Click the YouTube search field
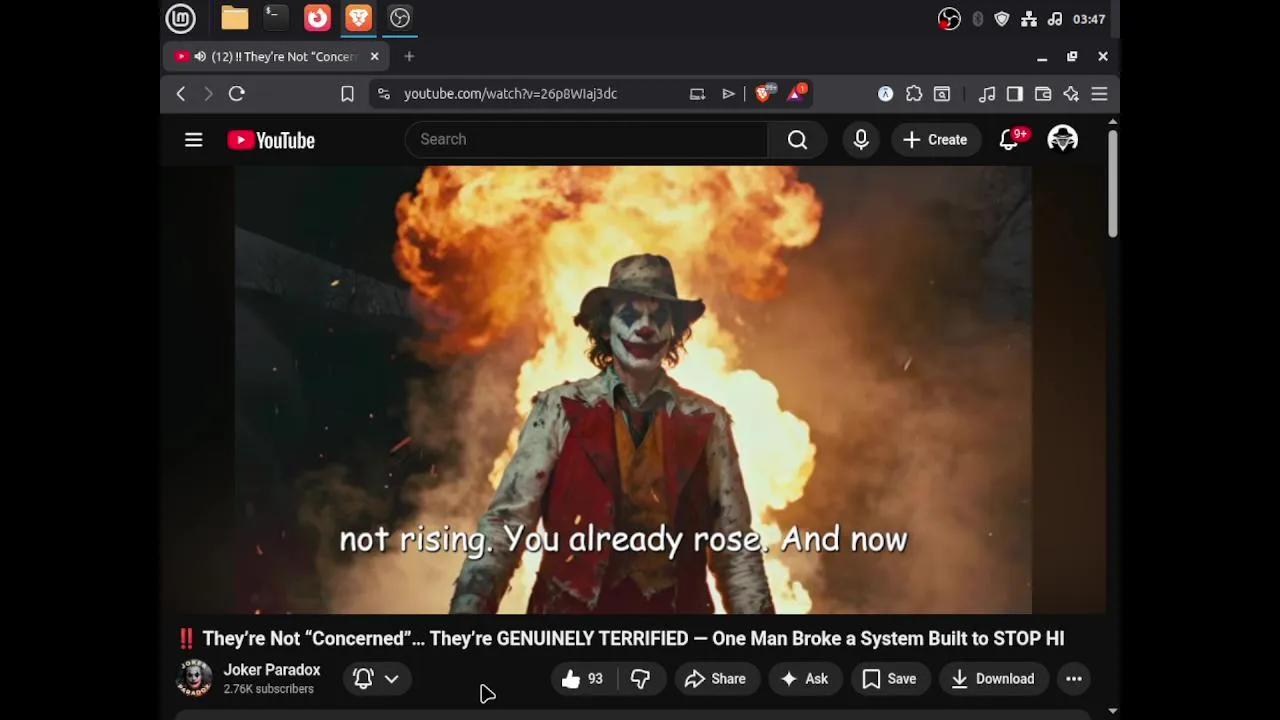The height and width of the screenshot is (720, 1280). tap(586, 139)
